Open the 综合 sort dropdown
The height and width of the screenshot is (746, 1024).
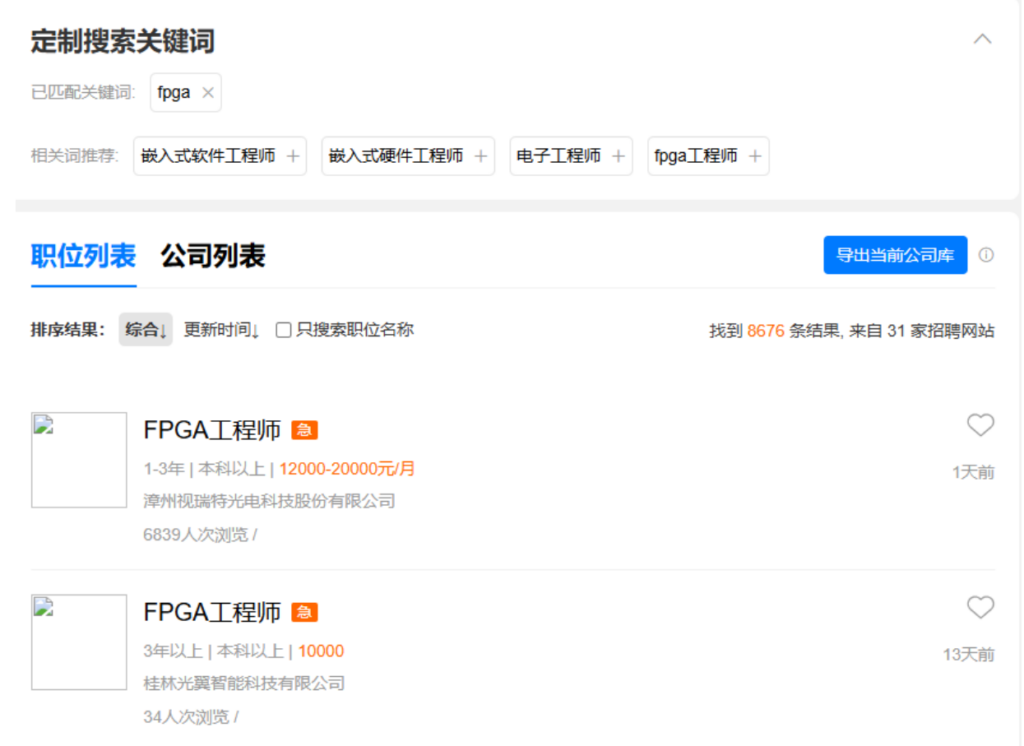click(145, 329)
